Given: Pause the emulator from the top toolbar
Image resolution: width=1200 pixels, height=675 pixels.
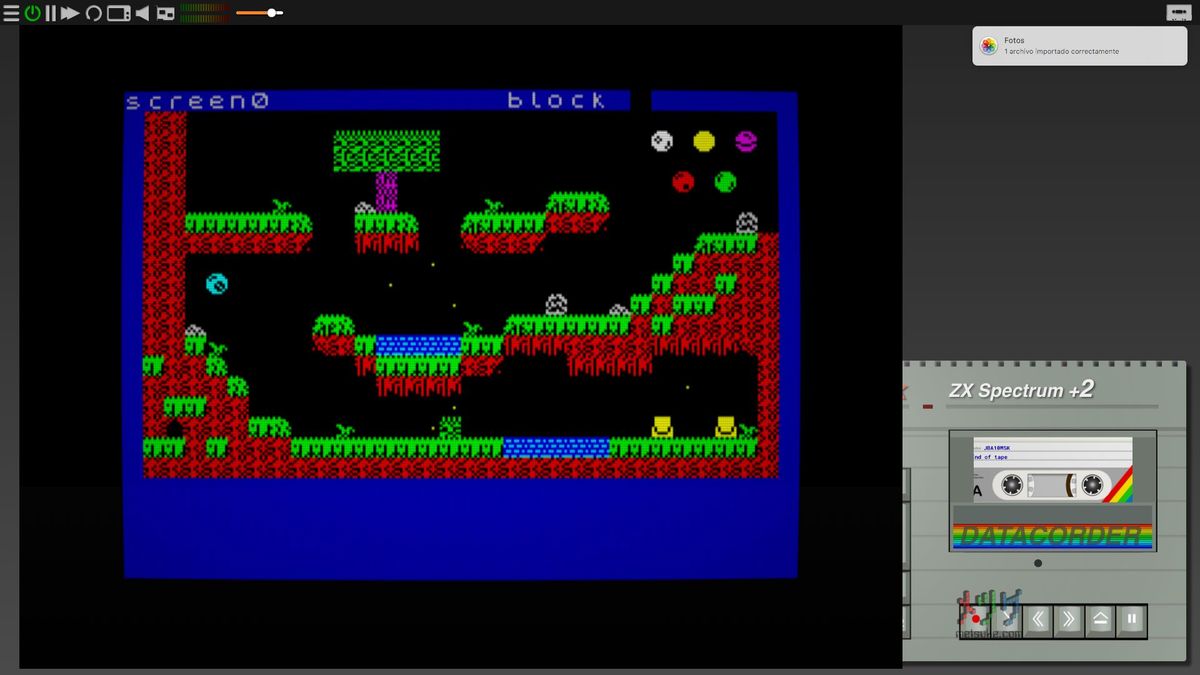Looking at the screenshot, I should click(50, 13).
